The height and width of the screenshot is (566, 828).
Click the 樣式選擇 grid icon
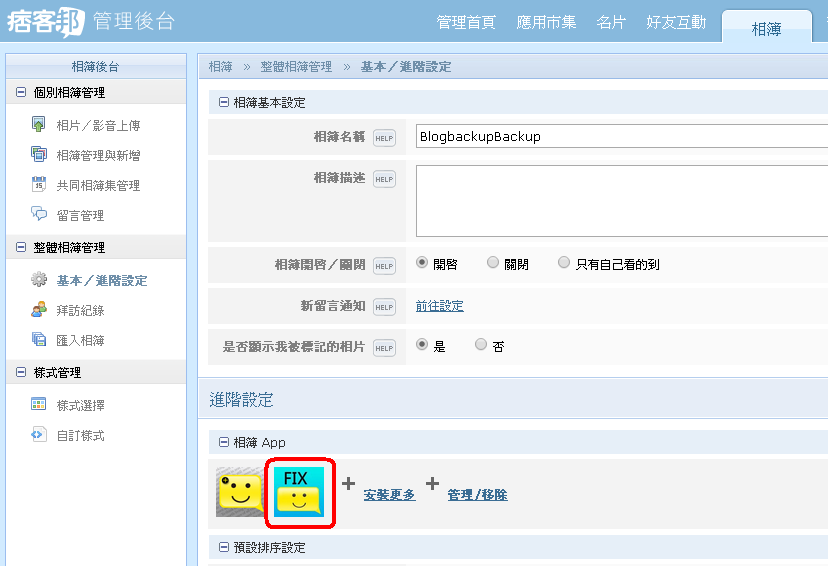[x=39, y=404]
